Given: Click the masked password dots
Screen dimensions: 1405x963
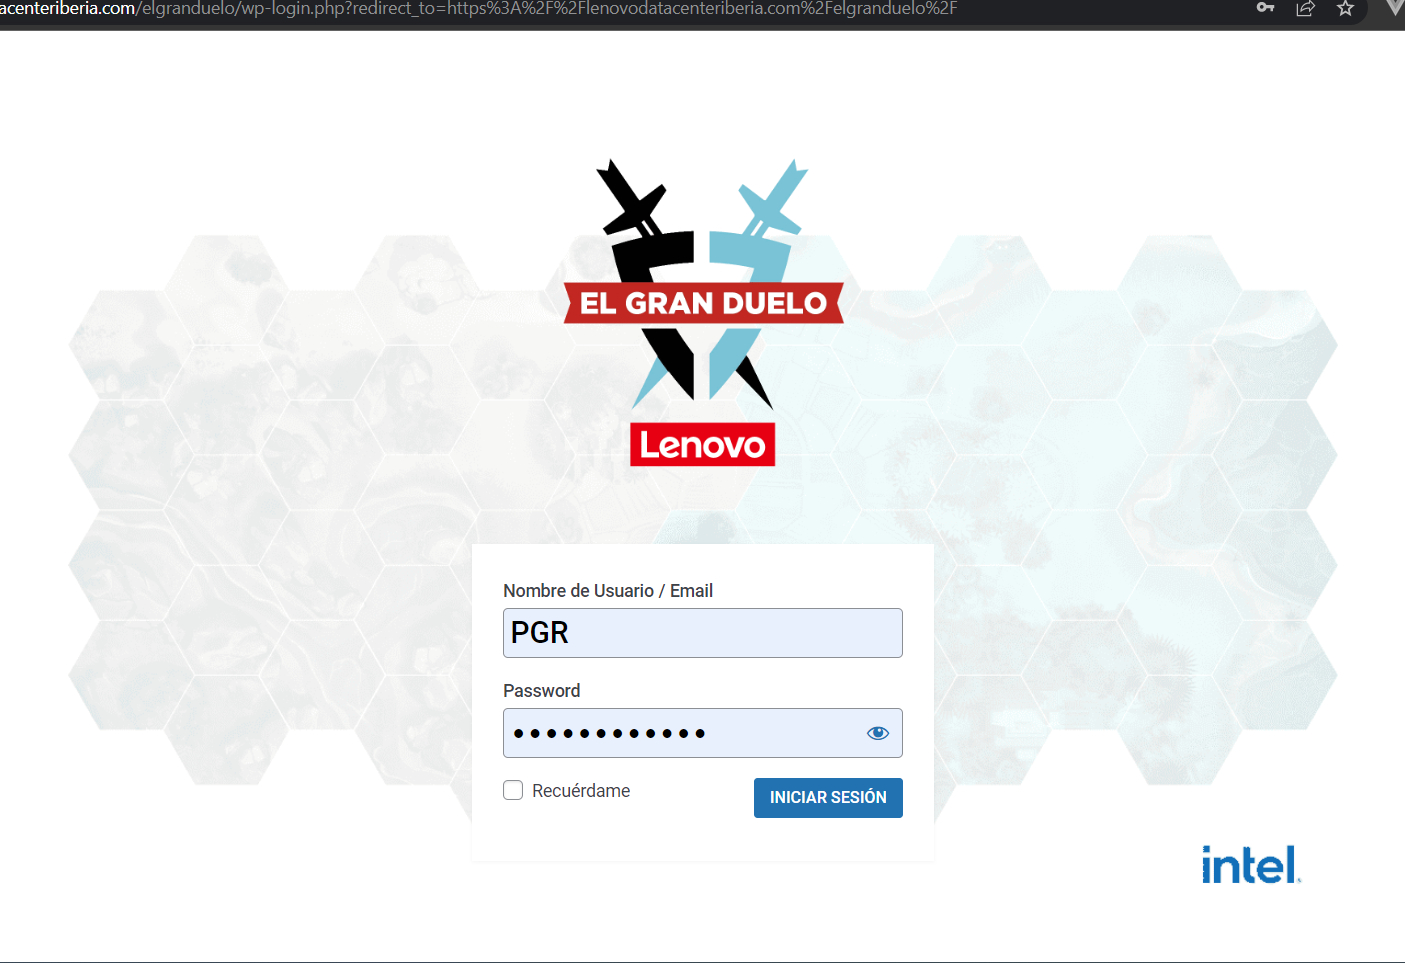Looking at the screenshot, I should point(610,734).
